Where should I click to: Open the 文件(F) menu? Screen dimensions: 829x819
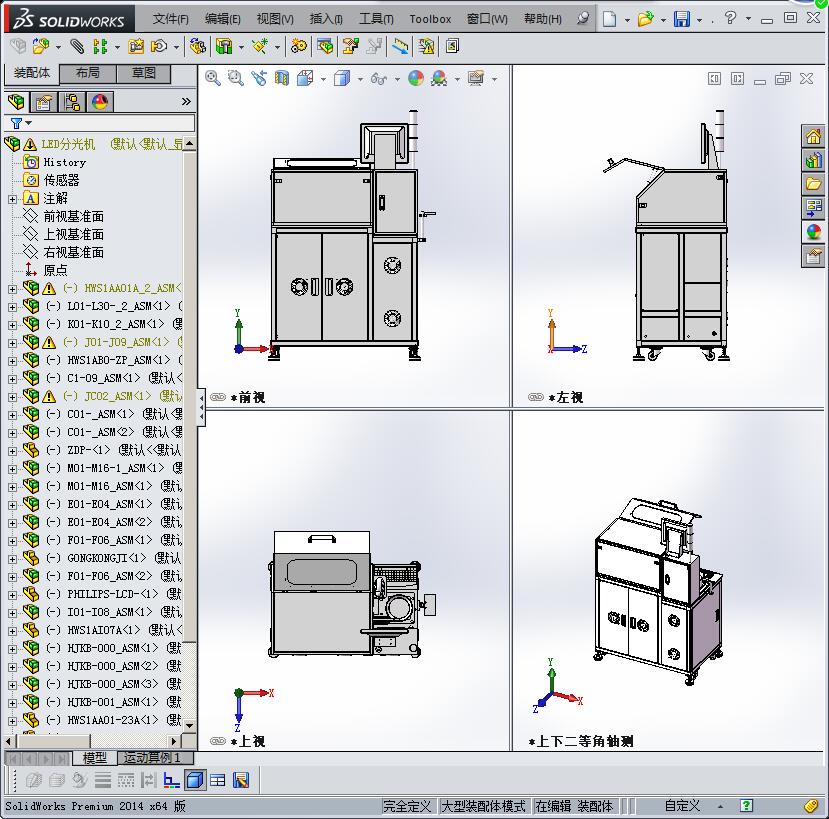[x=170, y=19]
